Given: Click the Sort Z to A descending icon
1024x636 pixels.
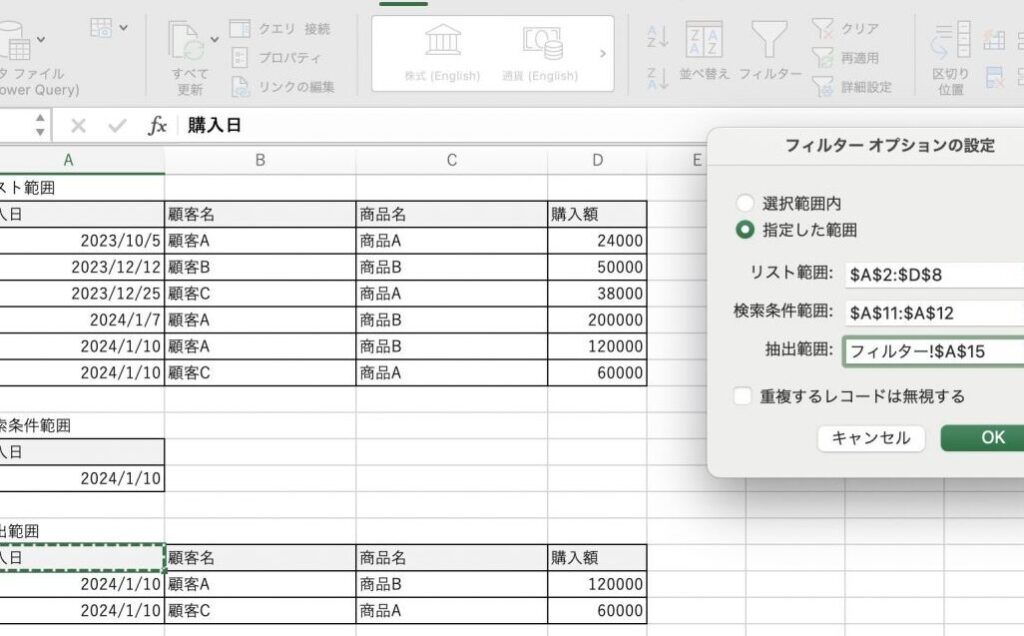Looking at the screenshot, I should point(657,79).
